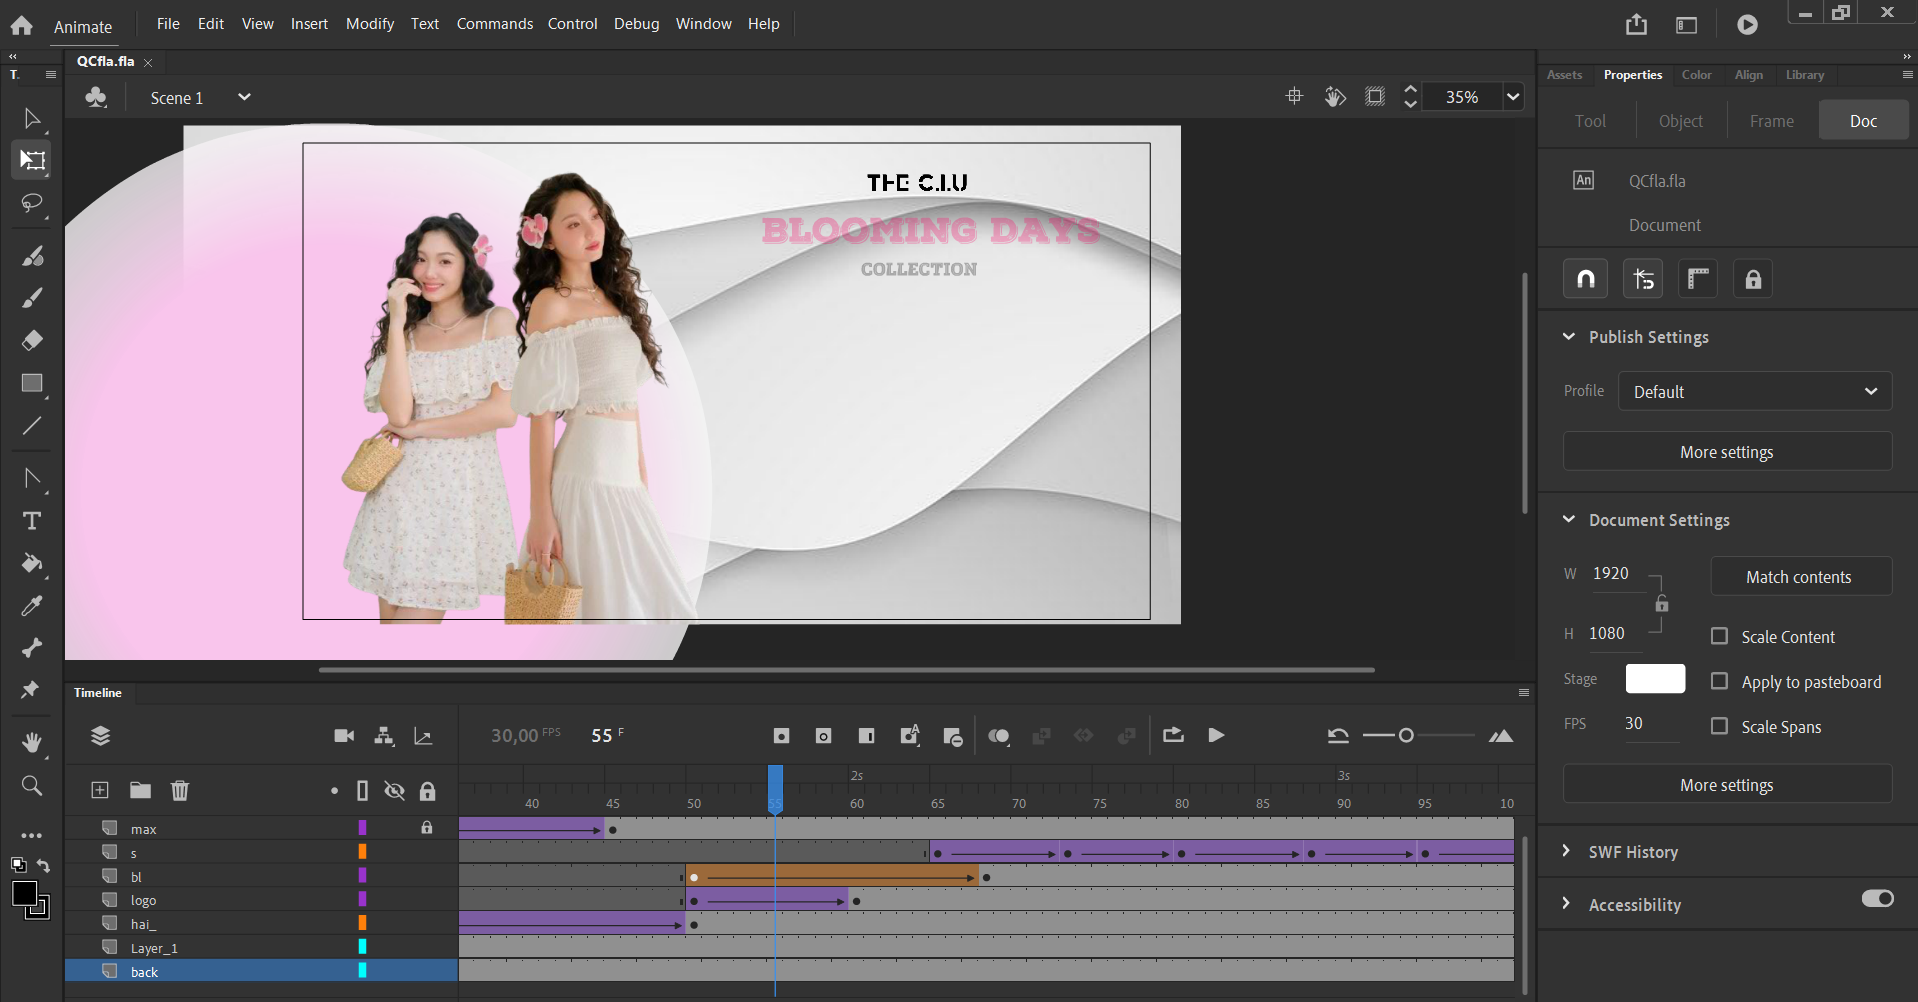Adjust the timeline zoom slider
Viewport: 1918px width, 1002px height.
[x=1406, y=736]
